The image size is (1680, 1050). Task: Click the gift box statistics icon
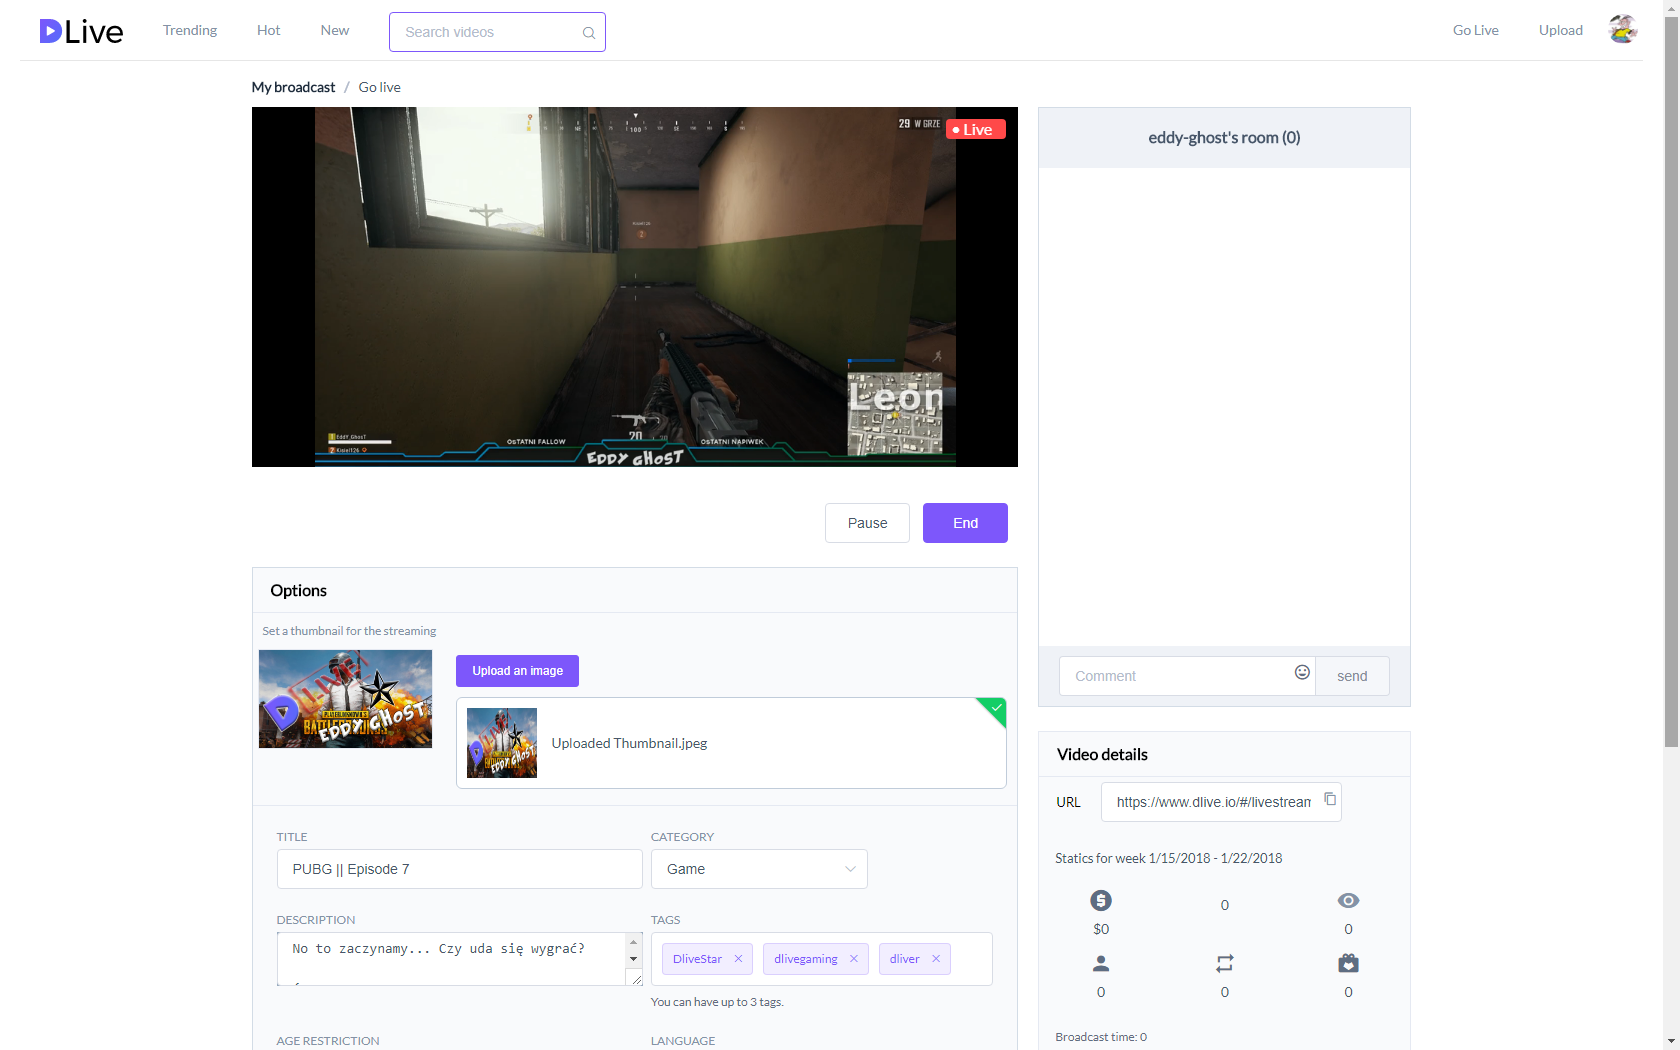(x=1348, y=963)
